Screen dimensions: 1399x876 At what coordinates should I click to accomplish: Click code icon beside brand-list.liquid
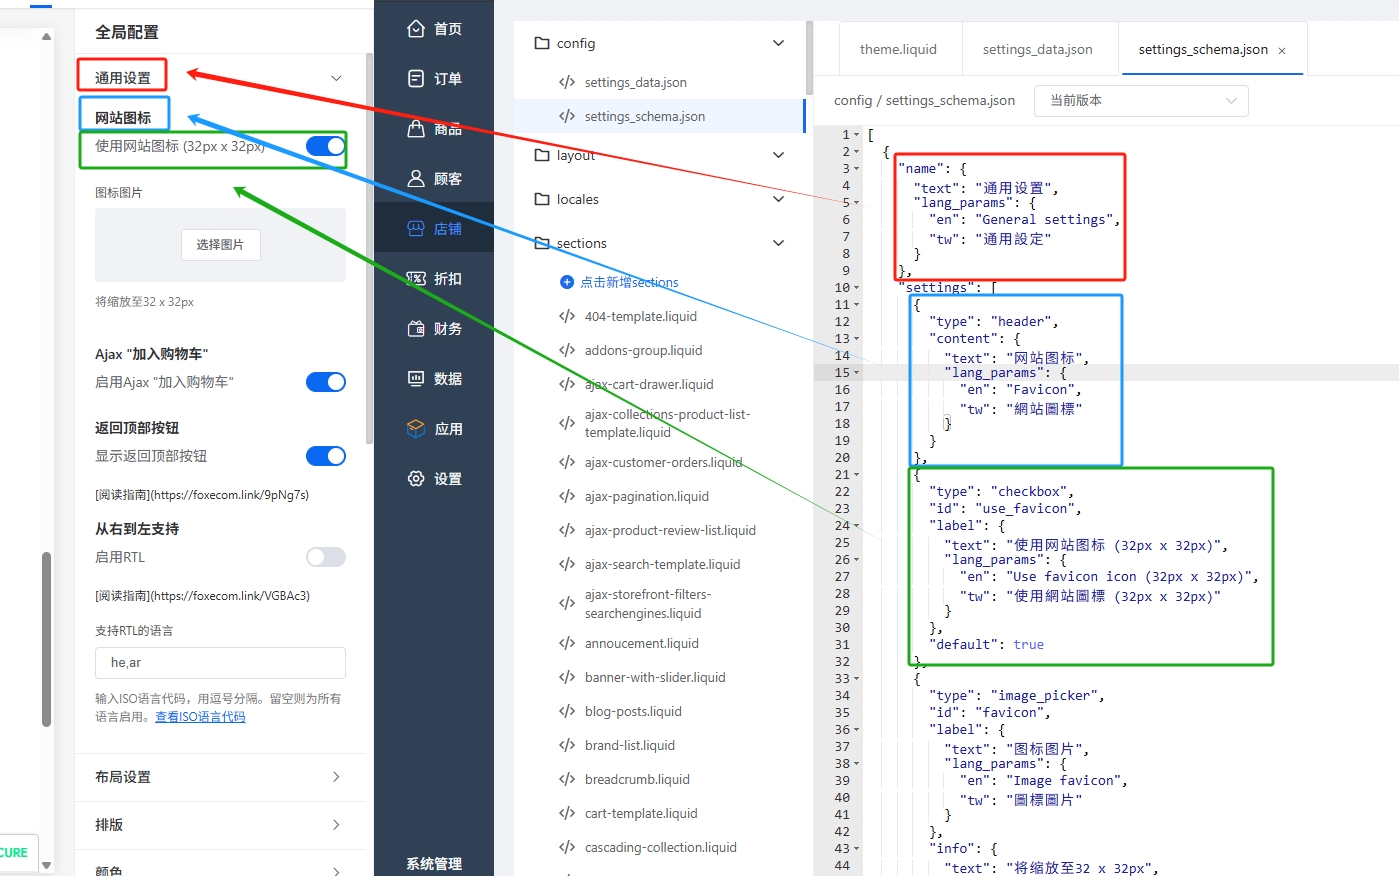click(567, 745)
